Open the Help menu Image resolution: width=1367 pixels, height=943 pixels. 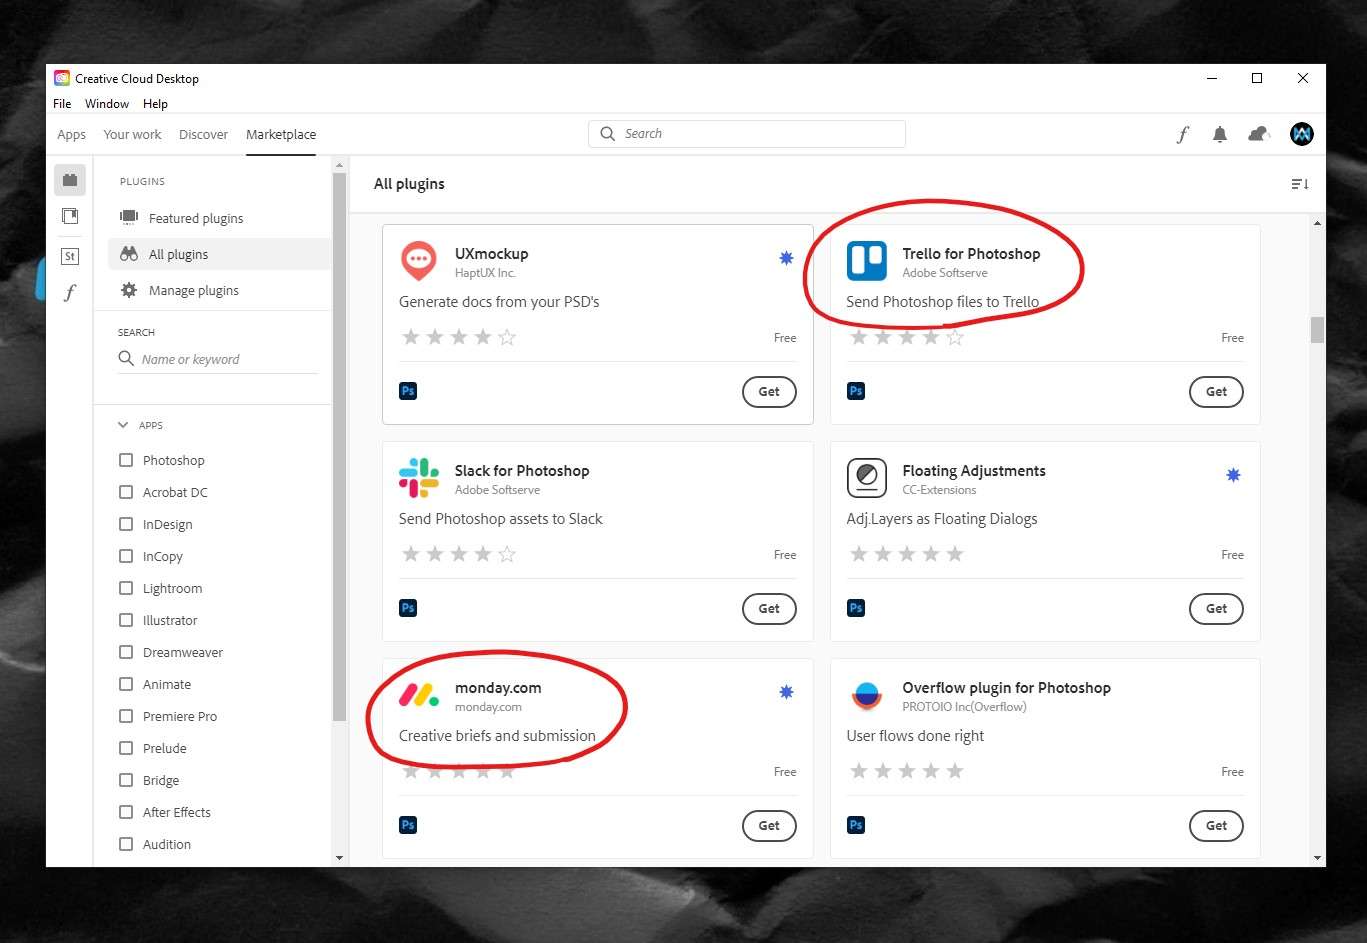coord(155,104)
